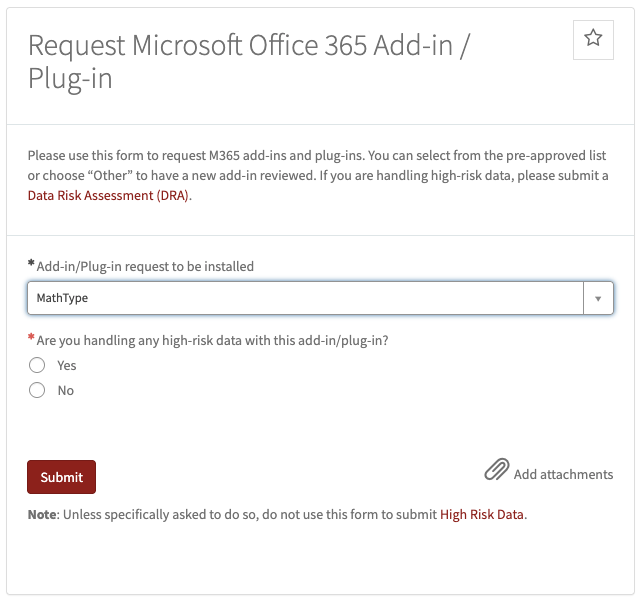
Task: Click the "No" option label text
Action: click(66, 390)
